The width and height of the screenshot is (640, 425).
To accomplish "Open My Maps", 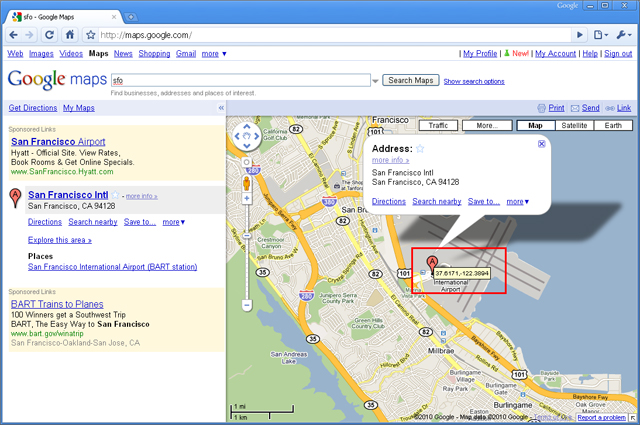I will point(79,108).
